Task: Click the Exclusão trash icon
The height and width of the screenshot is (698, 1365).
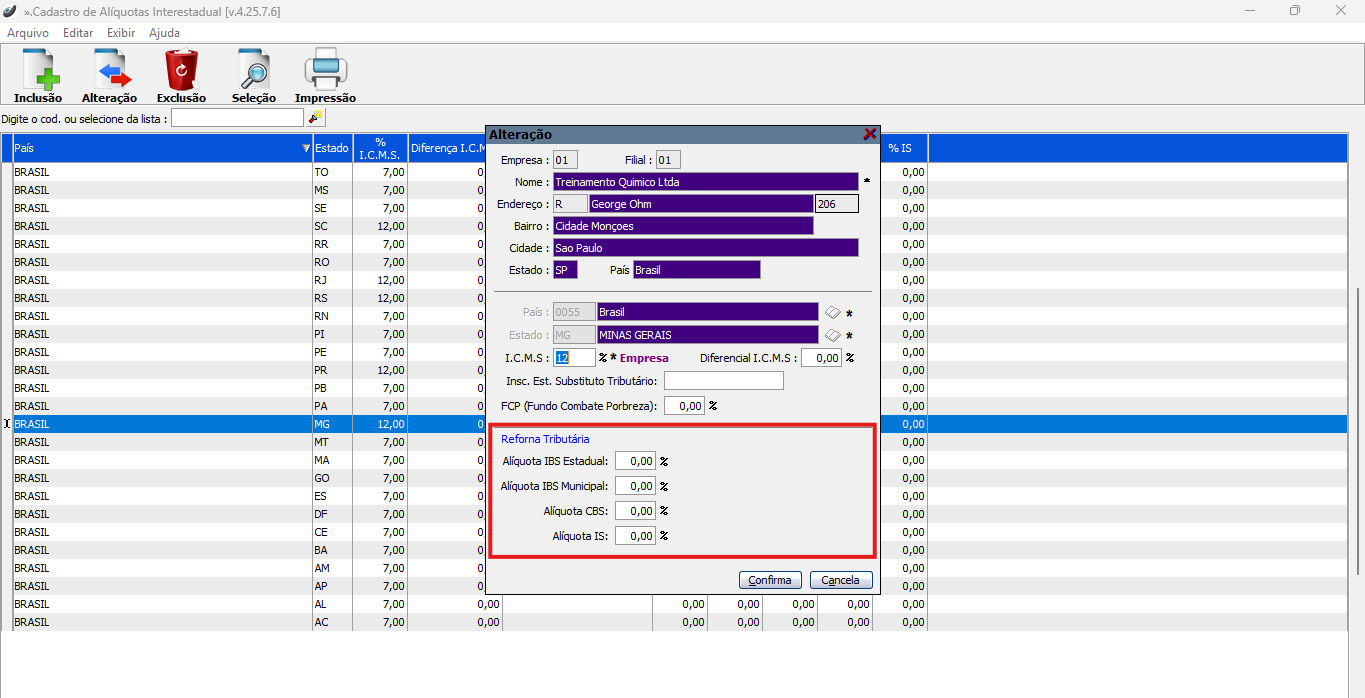Action: [x=181, y=71]
